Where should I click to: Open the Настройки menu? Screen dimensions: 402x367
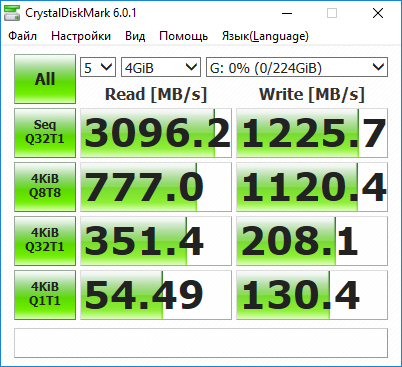[x=81, y=36]
